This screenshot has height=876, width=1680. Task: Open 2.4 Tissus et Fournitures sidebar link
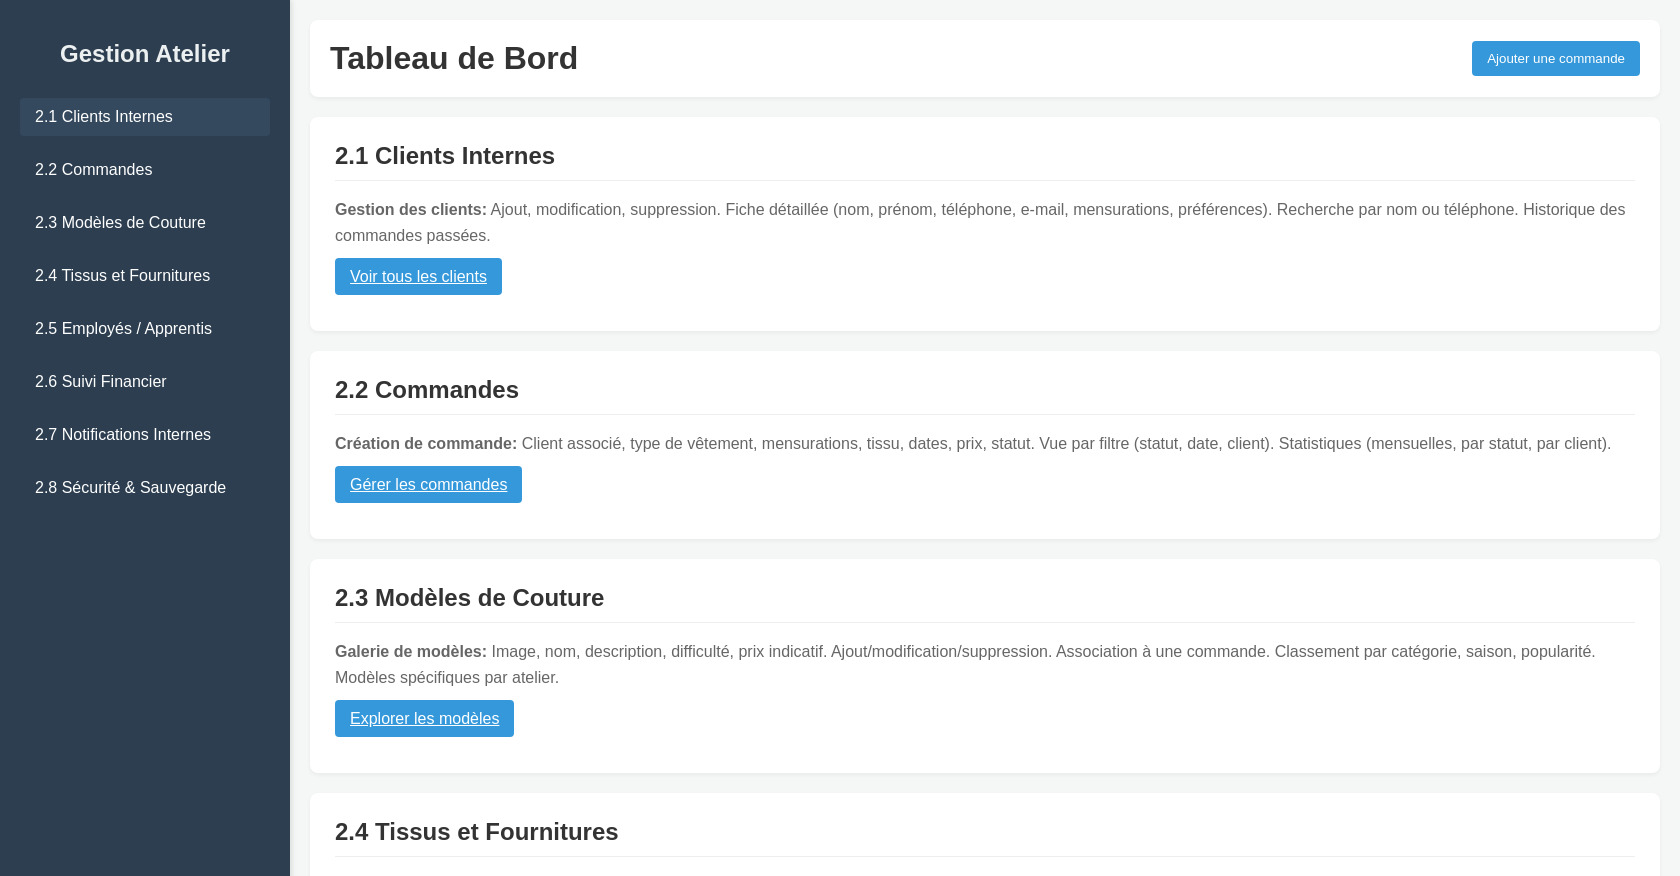pos(122,276)
